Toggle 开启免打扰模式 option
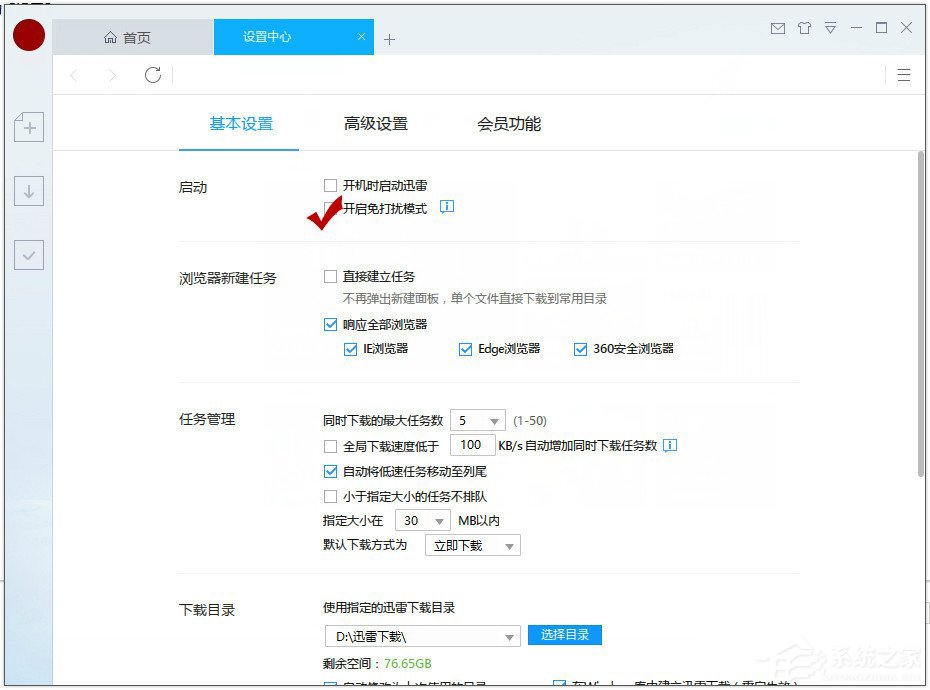 [330, 209]
